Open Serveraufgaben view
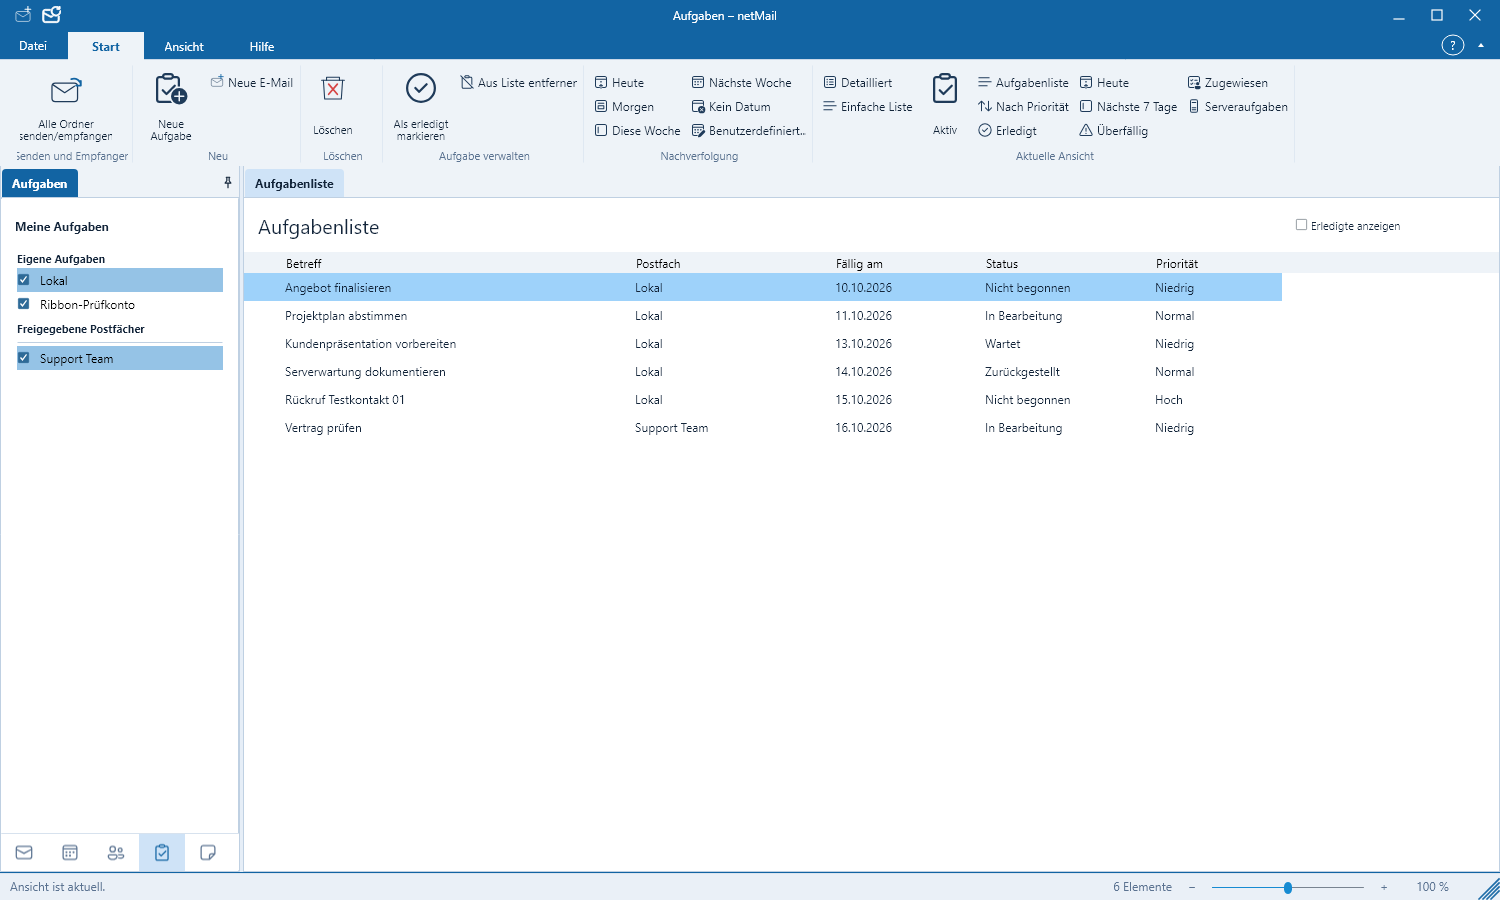Screen dimensions: 1500x900 (1237, 107)
